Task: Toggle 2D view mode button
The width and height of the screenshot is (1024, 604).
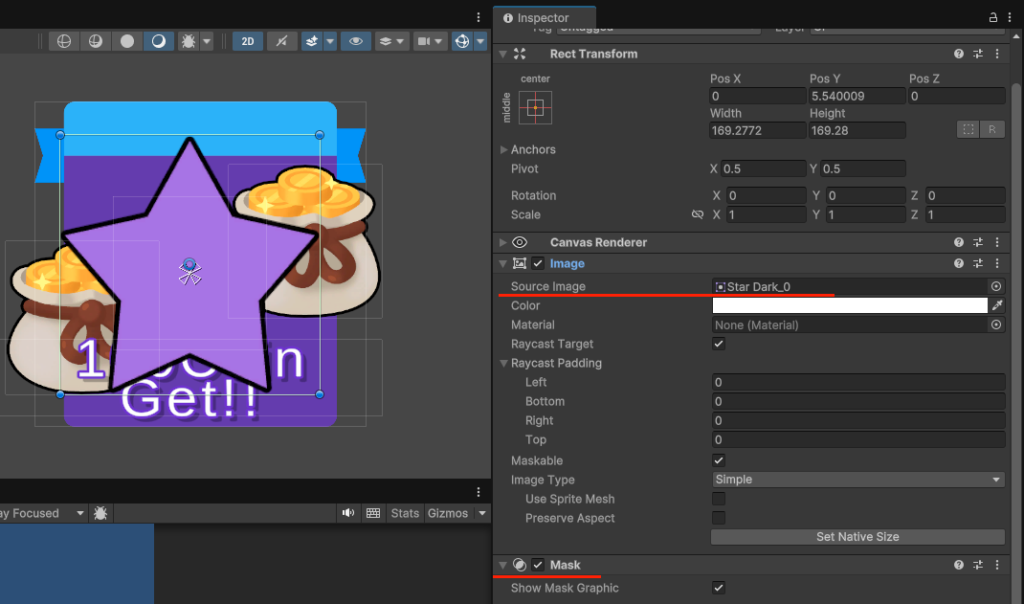Action: tap(248, 41)
